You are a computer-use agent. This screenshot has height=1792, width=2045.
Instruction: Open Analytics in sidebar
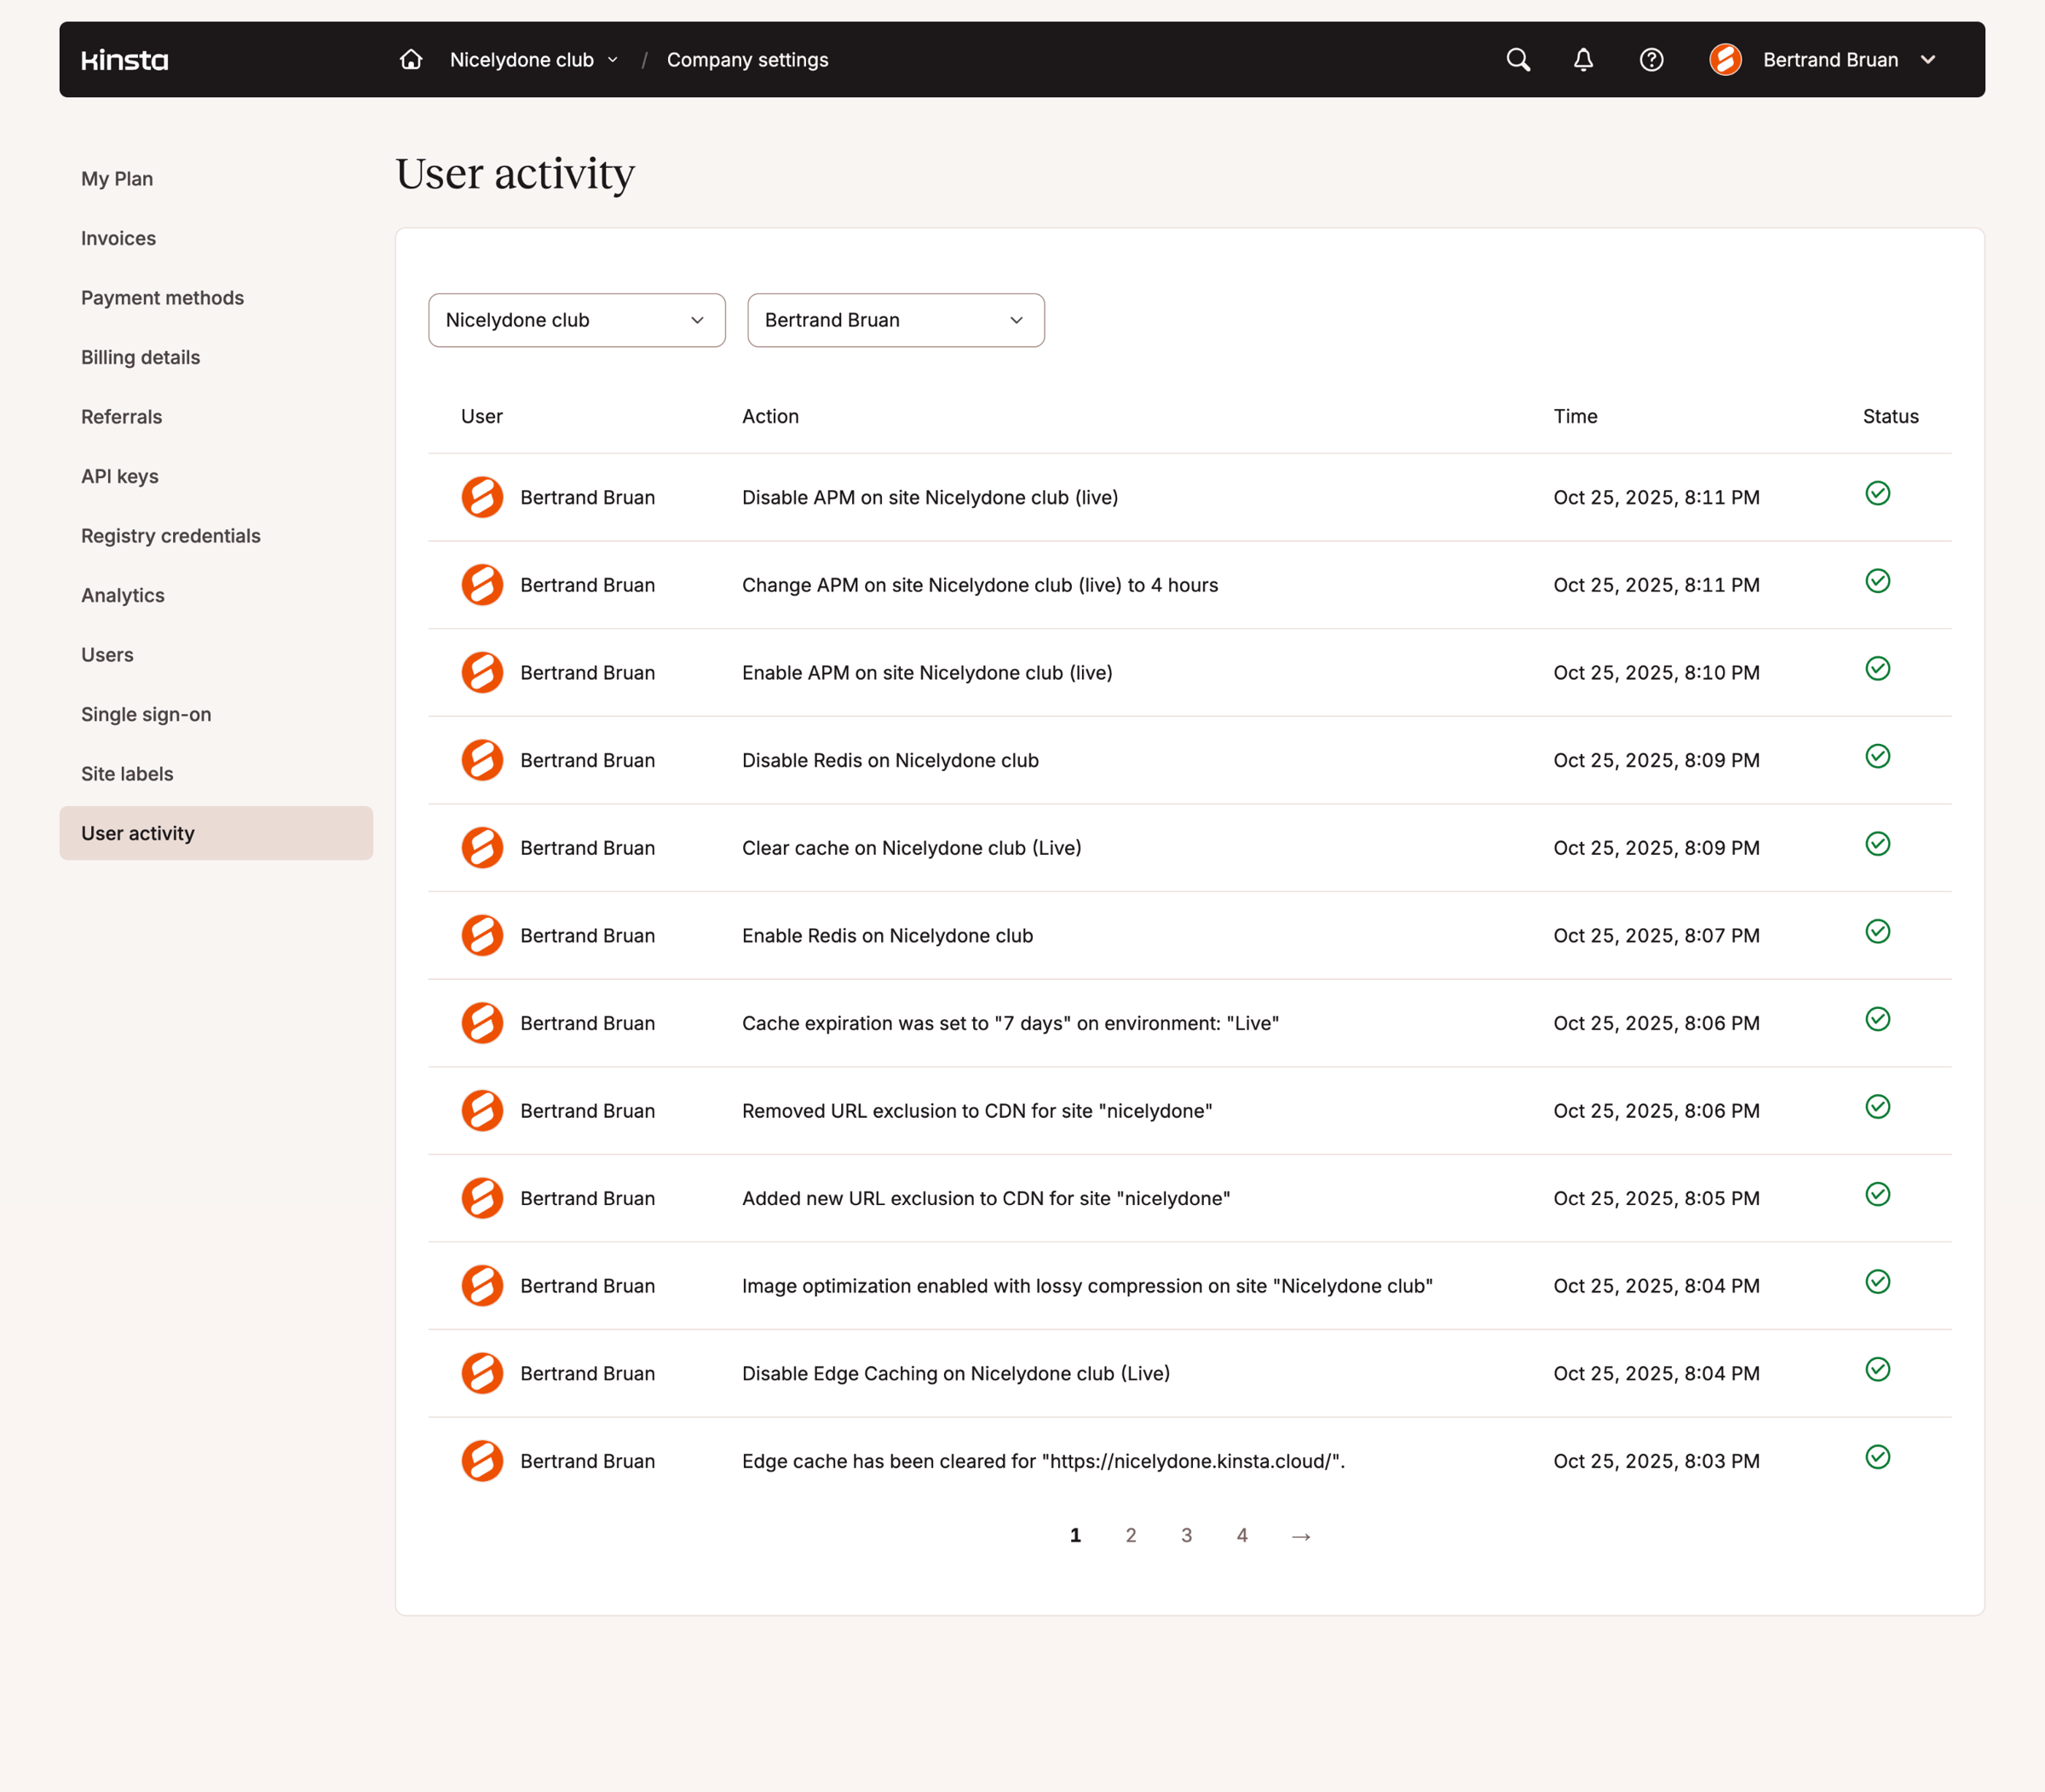click(123, 595)
